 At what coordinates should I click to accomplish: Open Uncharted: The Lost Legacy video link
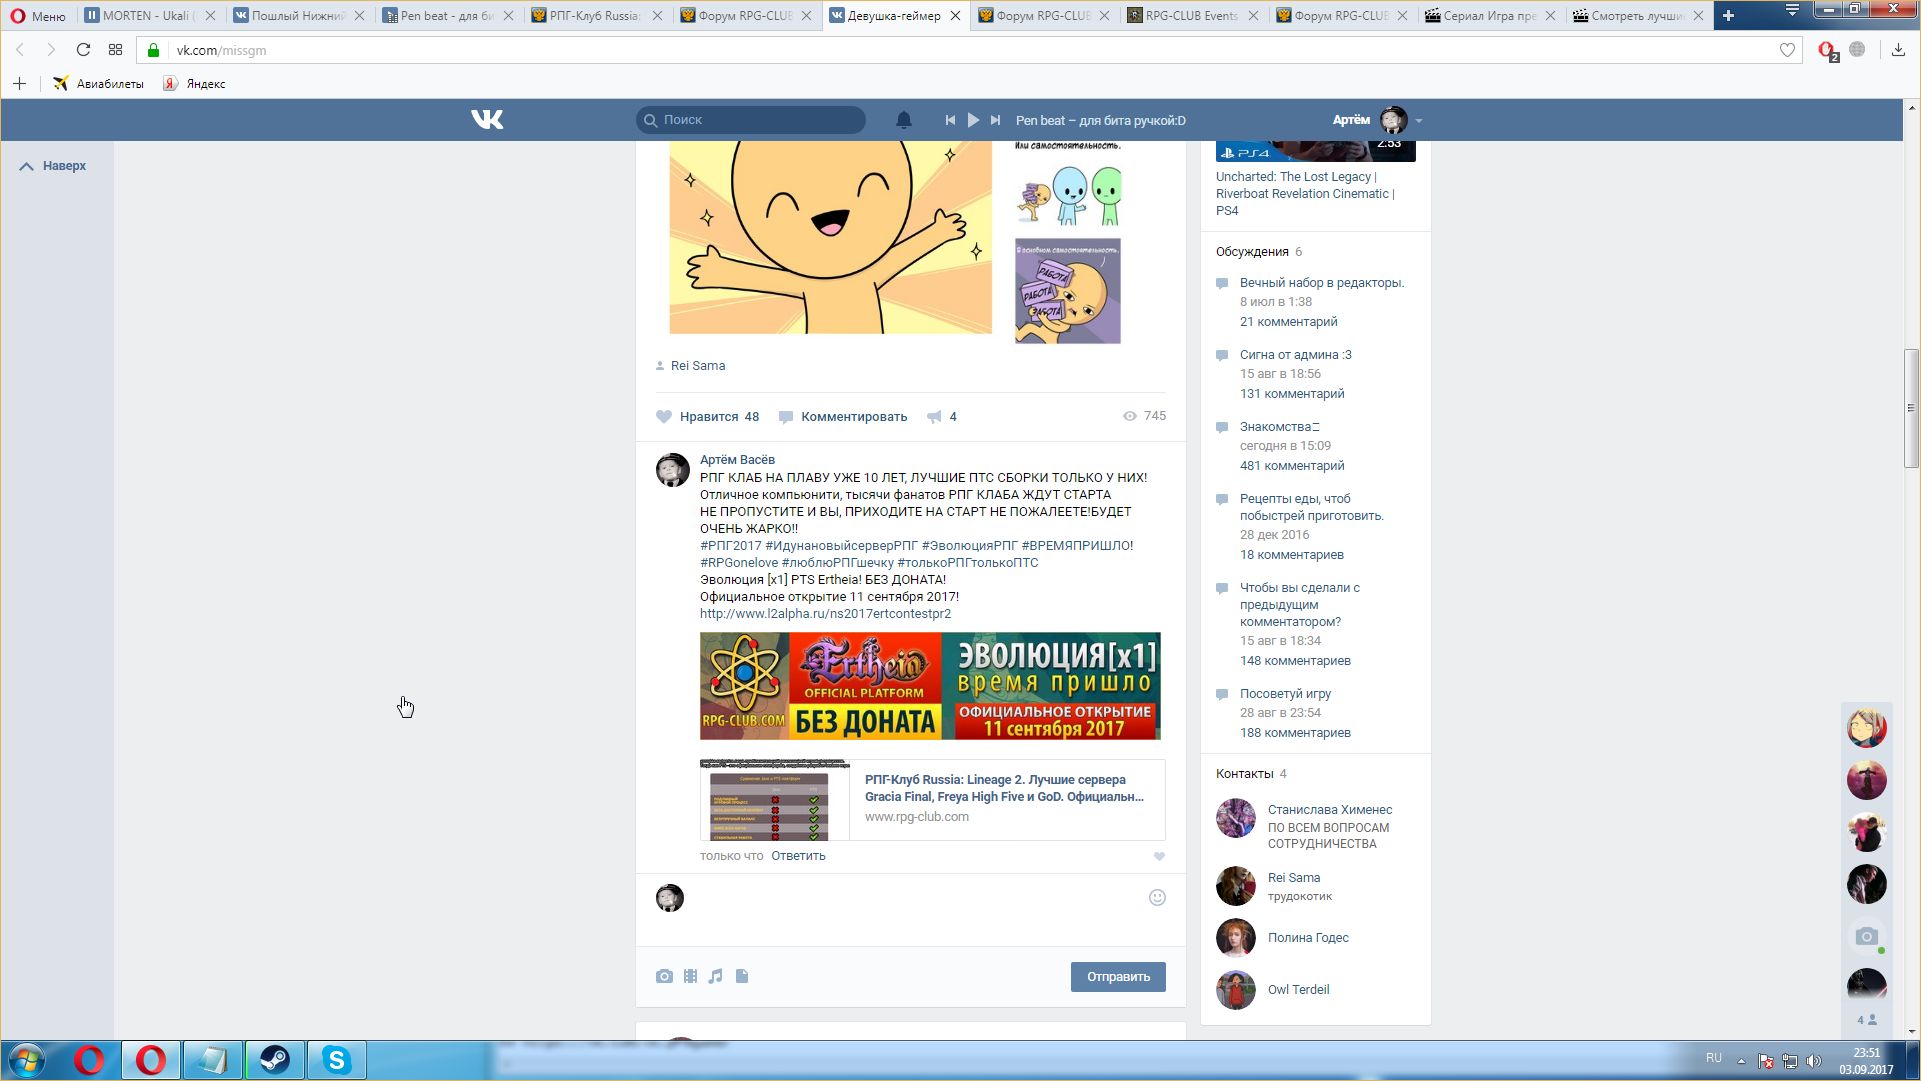[x=1305, y=194]
